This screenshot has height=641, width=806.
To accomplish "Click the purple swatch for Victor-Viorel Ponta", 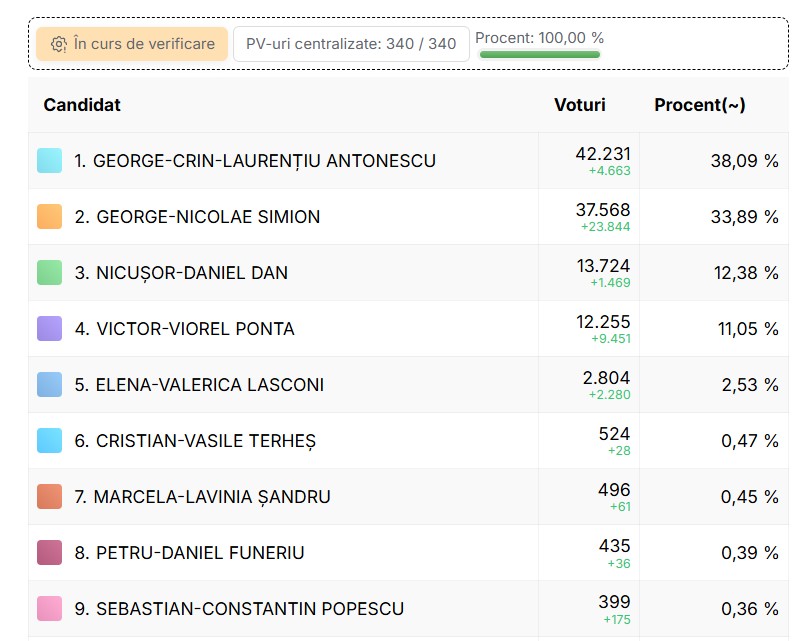I will 49,328.
